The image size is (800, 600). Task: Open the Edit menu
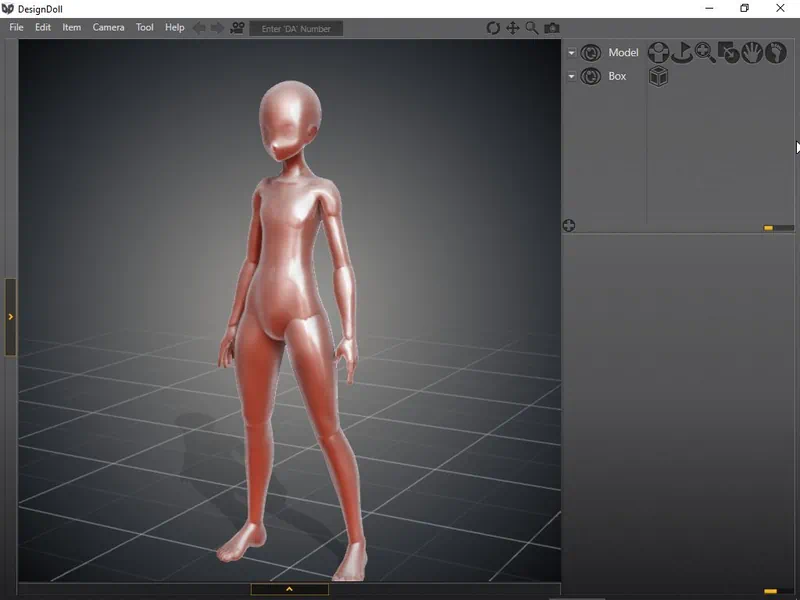tap(43, 28)
